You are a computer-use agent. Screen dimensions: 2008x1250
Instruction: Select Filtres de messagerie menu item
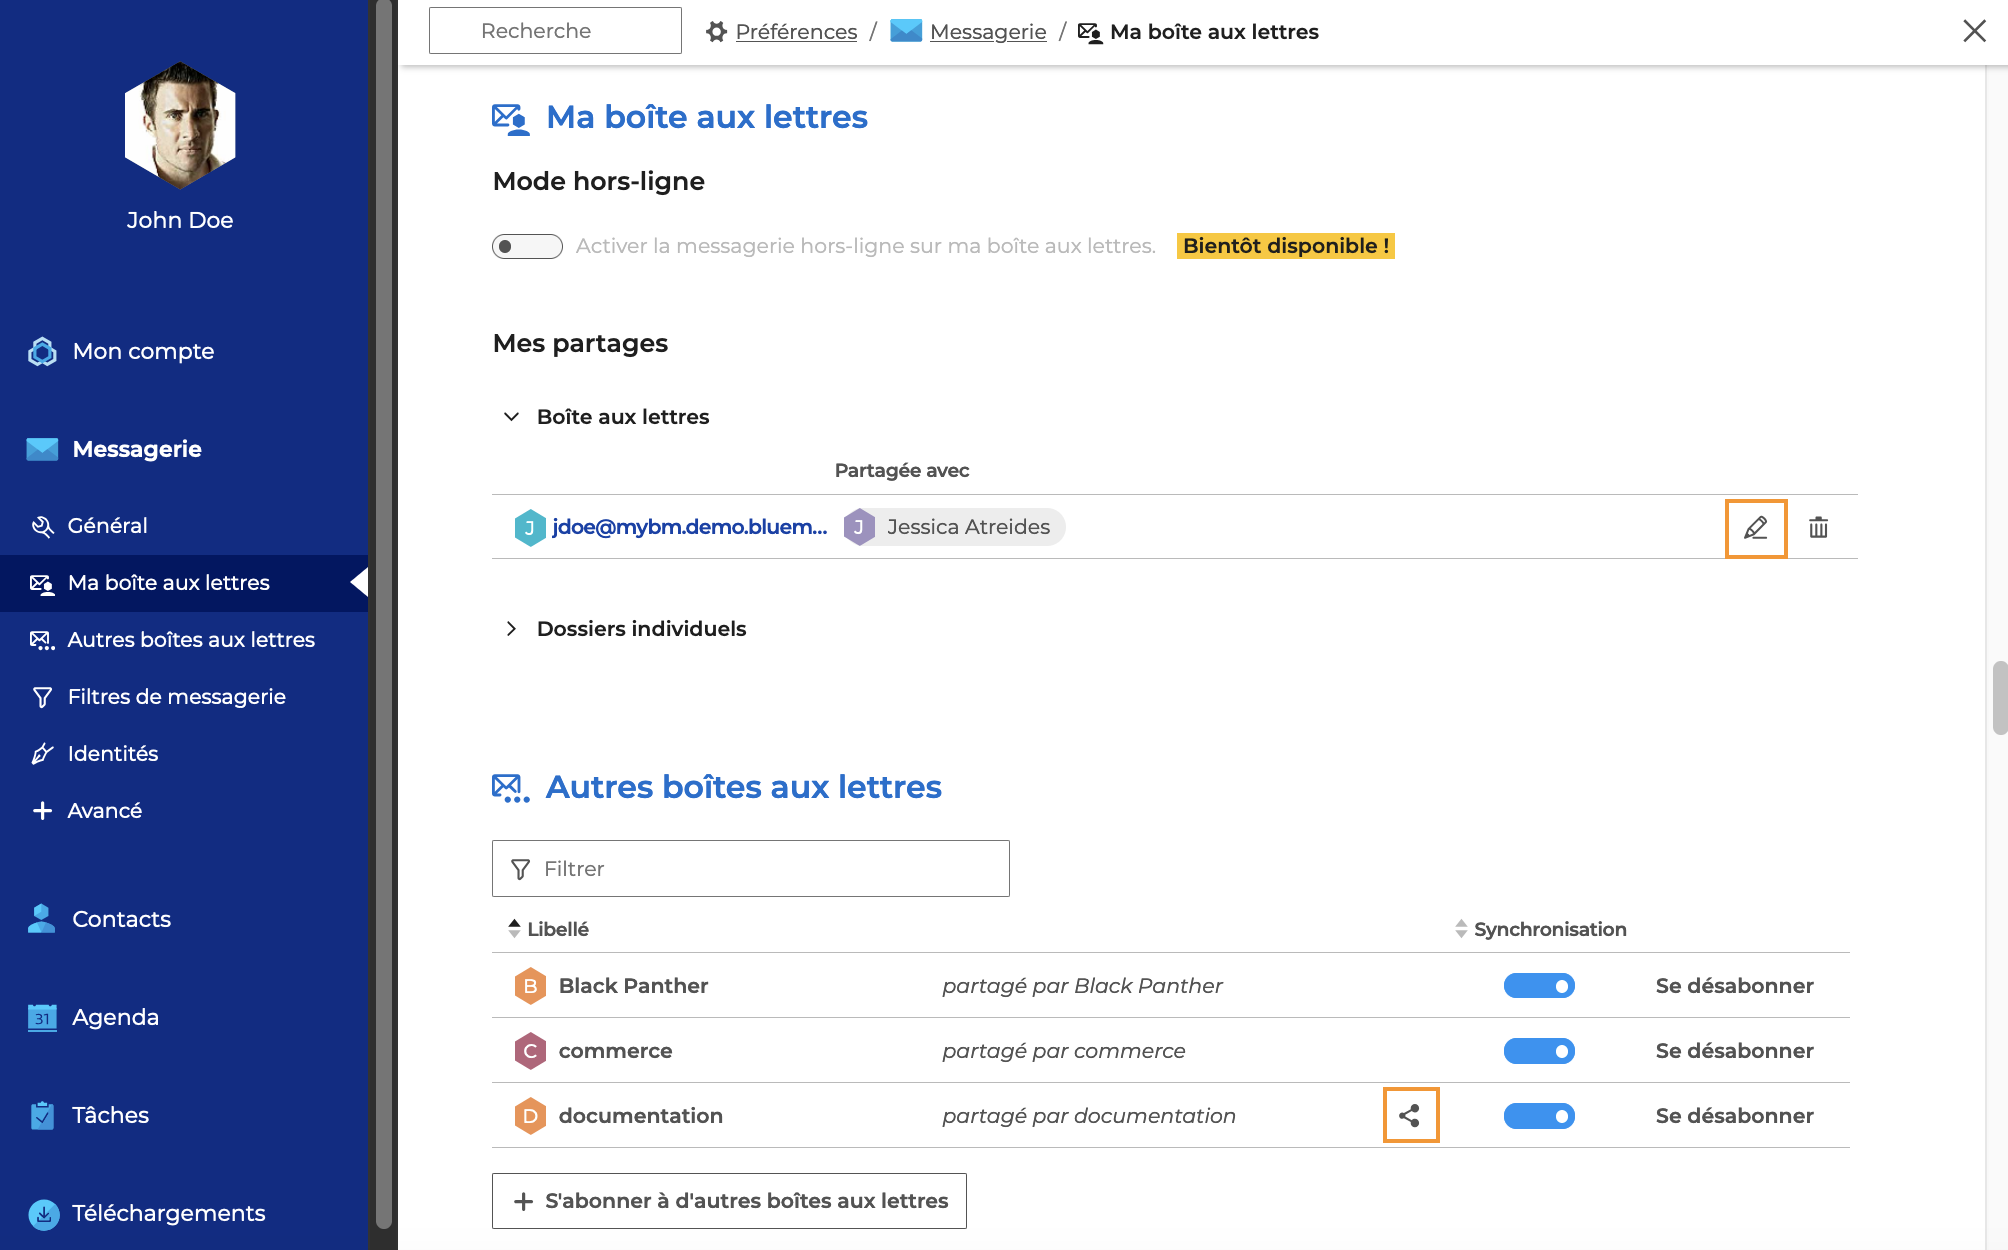176,696
